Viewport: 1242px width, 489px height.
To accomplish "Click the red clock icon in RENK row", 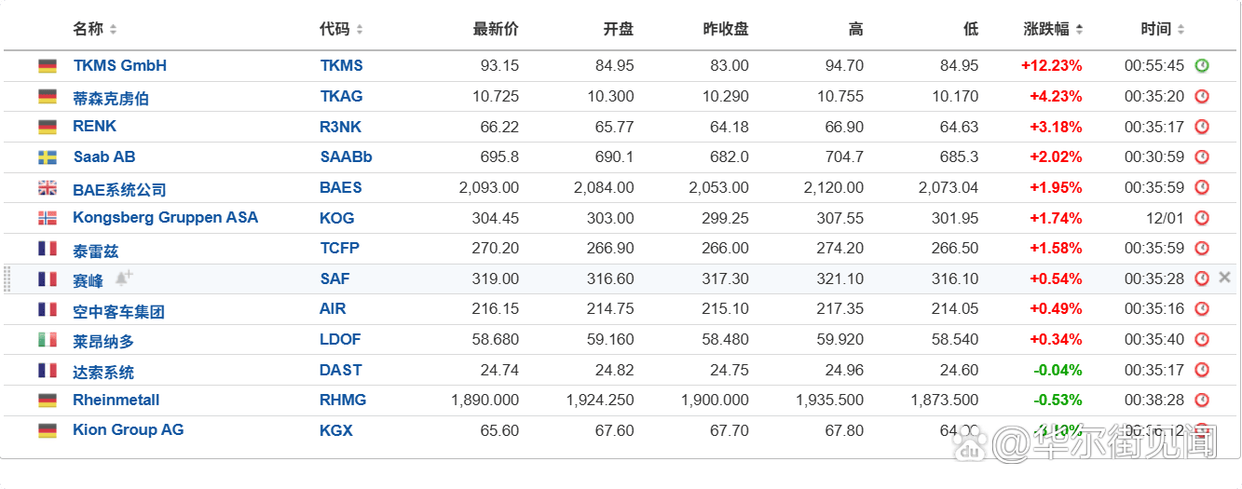I will tap(1202, 127).
